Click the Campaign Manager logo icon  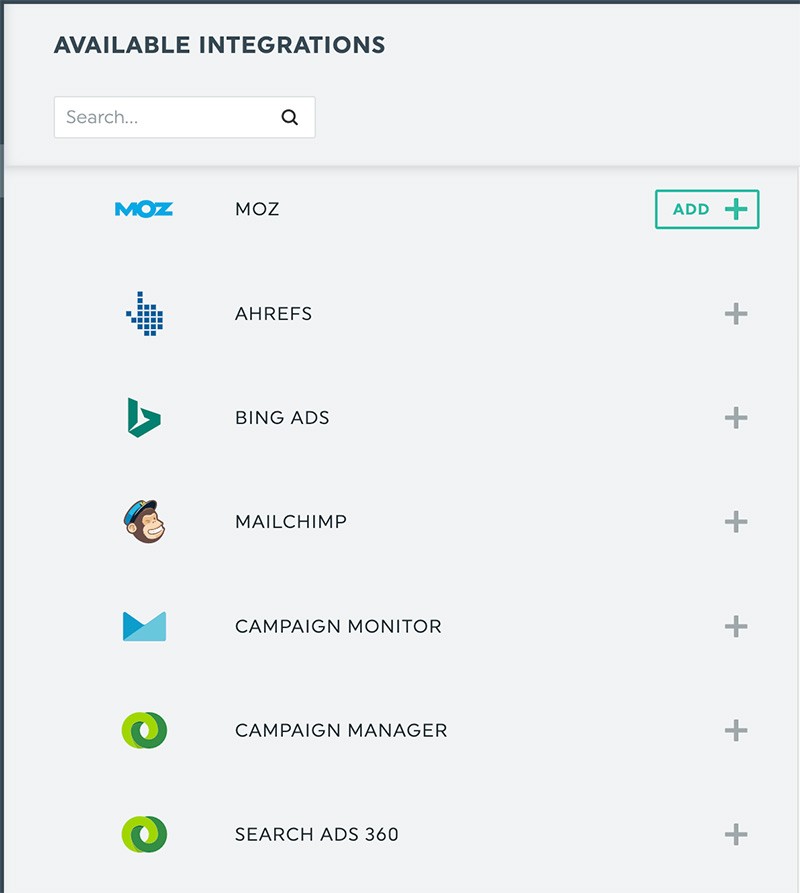pos(144,730)
